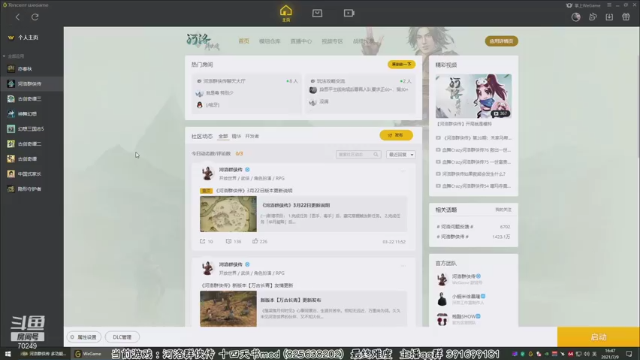The width and height of the screenshot is (640, 360).
Task: Launch the game with 启动 button
Action: pos(598,337)
